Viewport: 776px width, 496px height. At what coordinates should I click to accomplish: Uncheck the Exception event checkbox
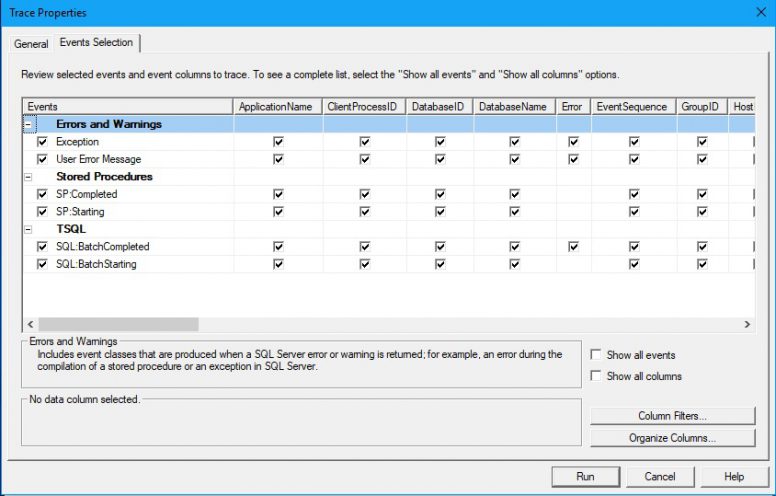pos(42,142)
